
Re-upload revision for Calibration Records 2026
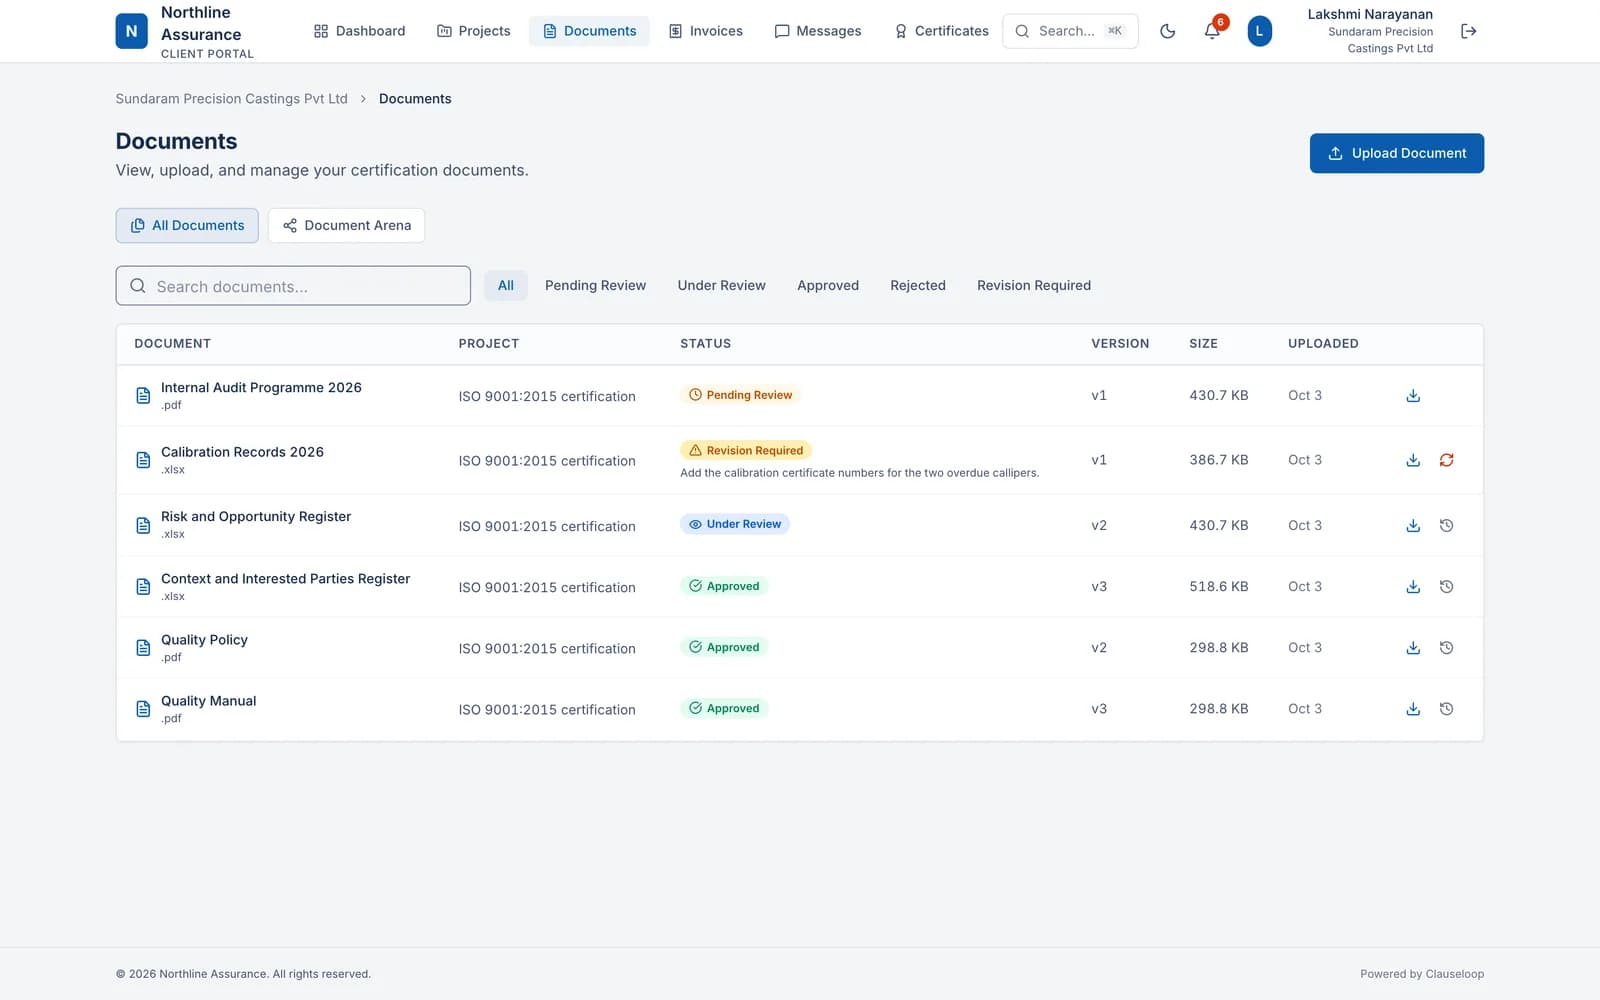pos(1446,460)
